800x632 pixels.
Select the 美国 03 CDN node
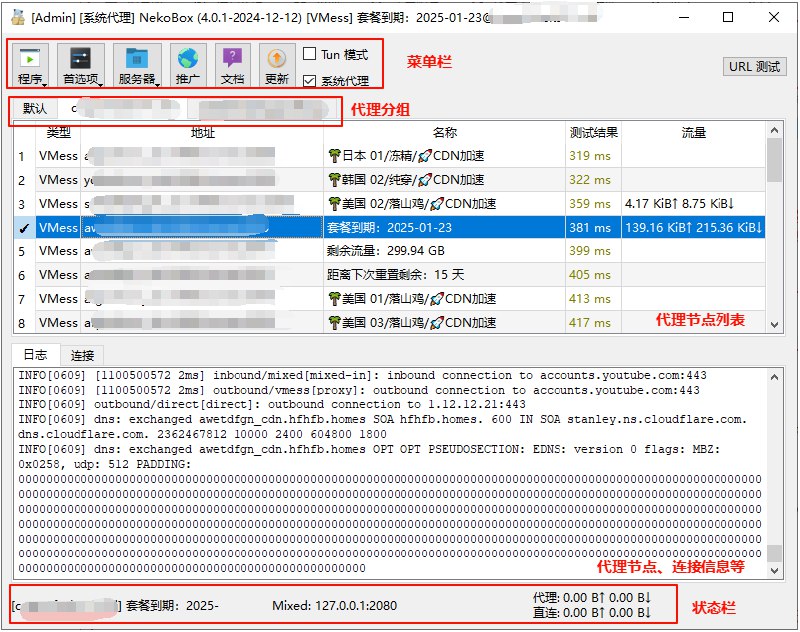click(400, 323)
